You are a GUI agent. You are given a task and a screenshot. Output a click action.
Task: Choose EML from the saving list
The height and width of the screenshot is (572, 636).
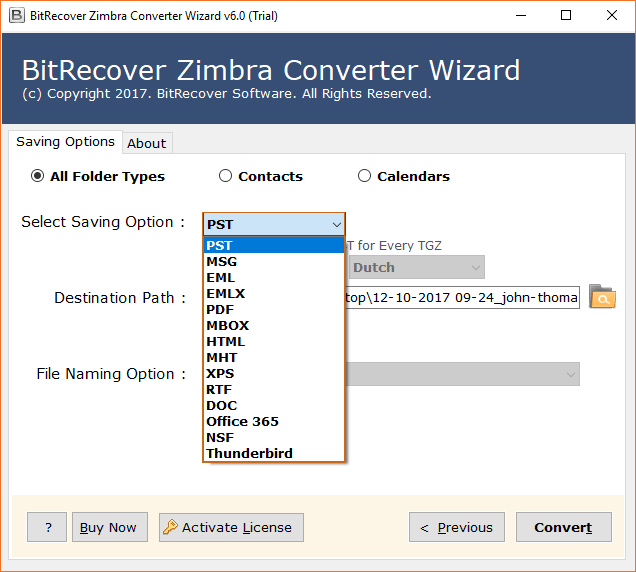point(274,277)
